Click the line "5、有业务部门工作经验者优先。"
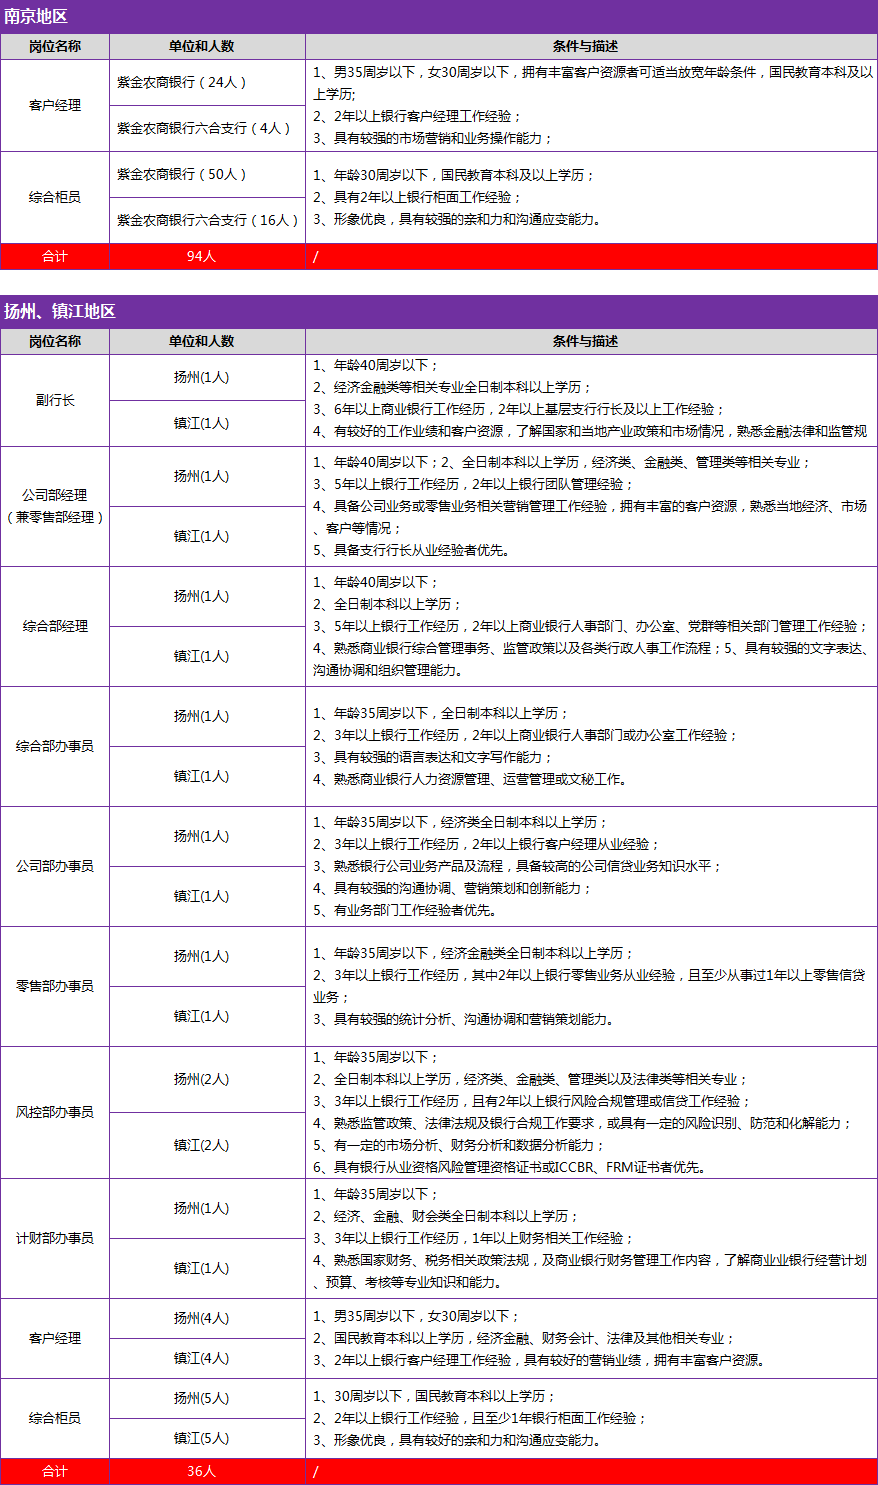This screenshot has width=878, height=1485. coord(405,910)
